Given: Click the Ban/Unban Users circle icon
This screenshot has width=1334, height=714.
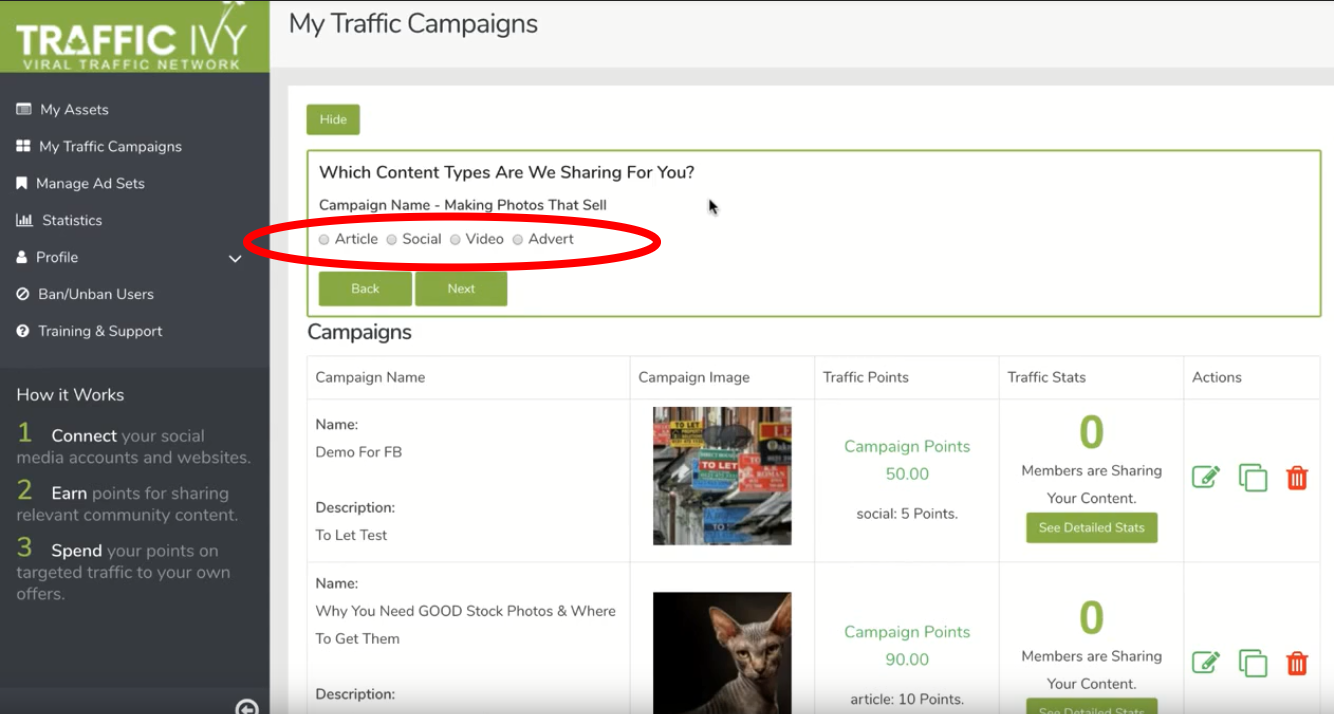Looking at the screenshot, I should (x=23, y=294).
